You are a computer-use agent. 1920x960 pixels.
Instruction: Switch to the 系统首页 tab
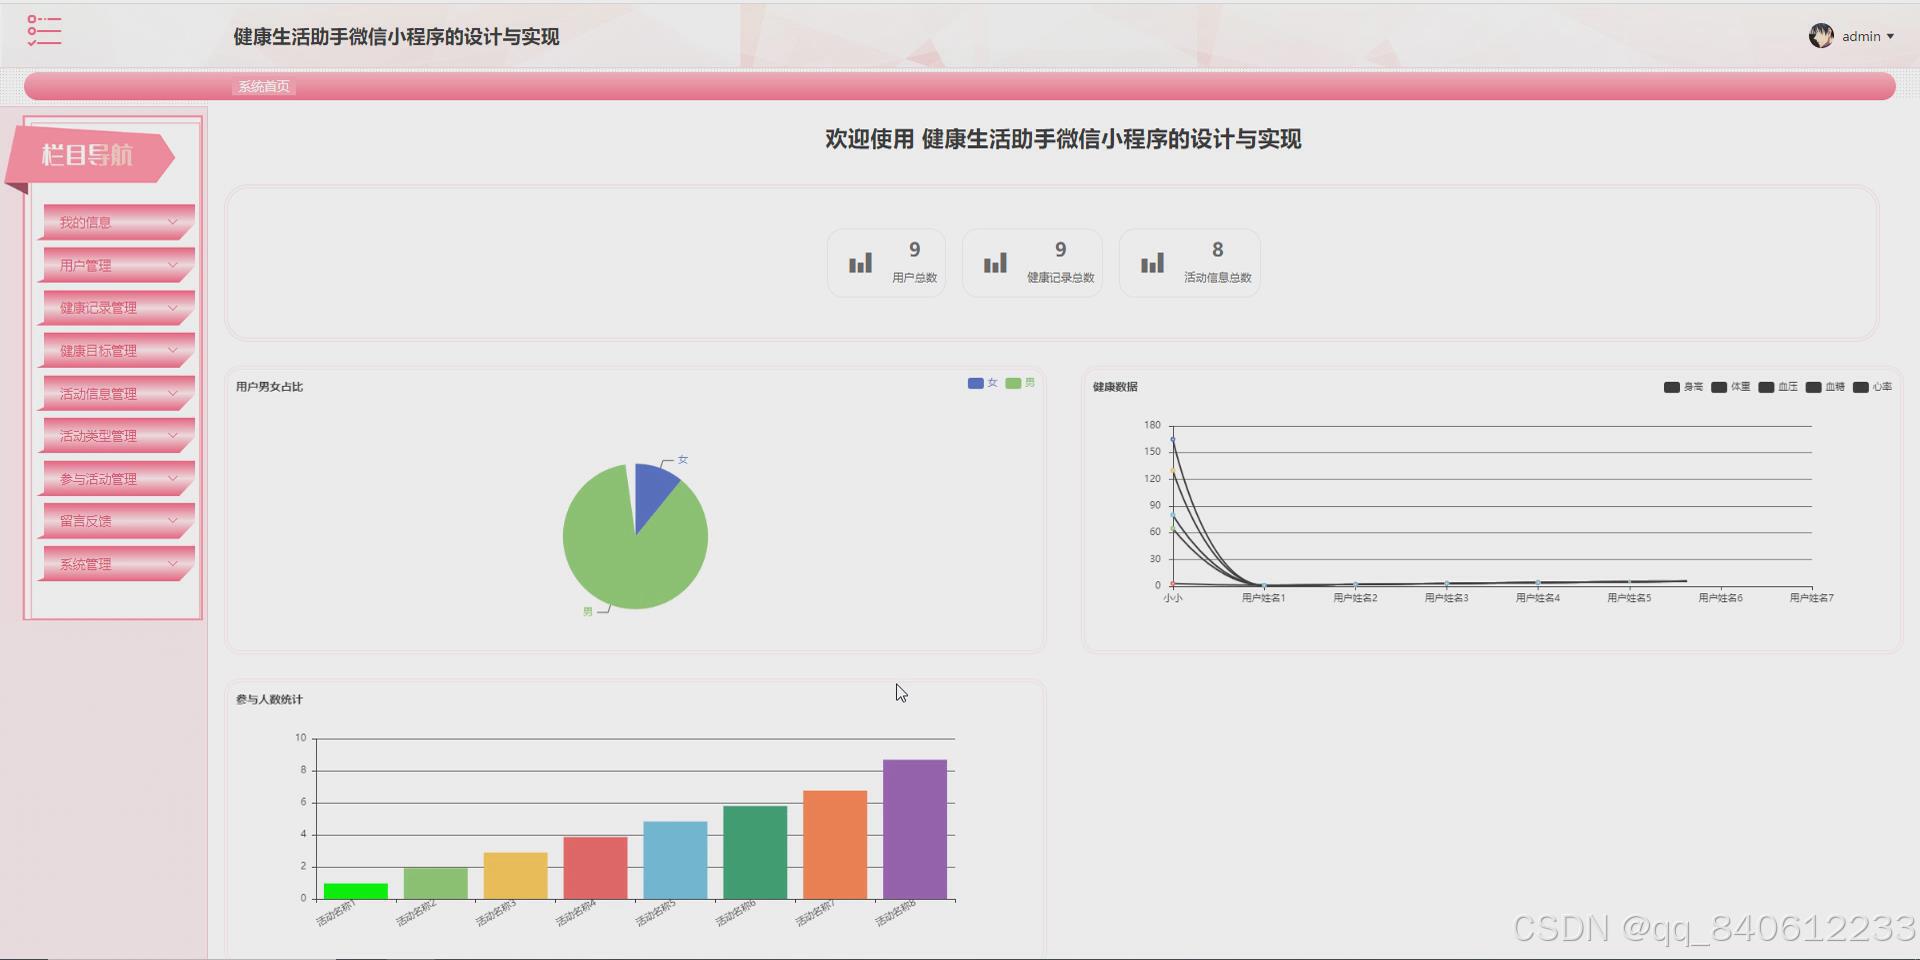[x=263, y=87]
